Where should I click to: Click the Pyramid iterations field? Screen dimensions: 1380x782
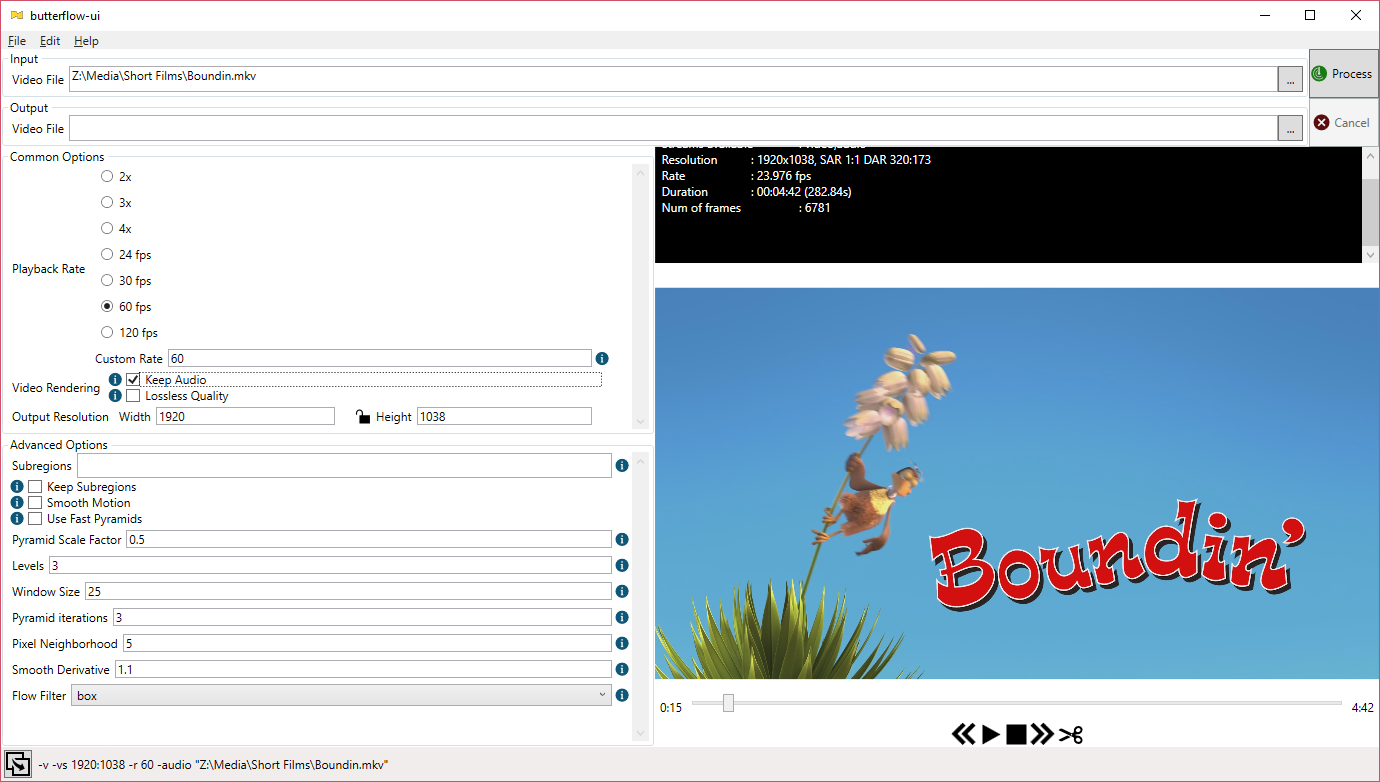pos(362,618)
